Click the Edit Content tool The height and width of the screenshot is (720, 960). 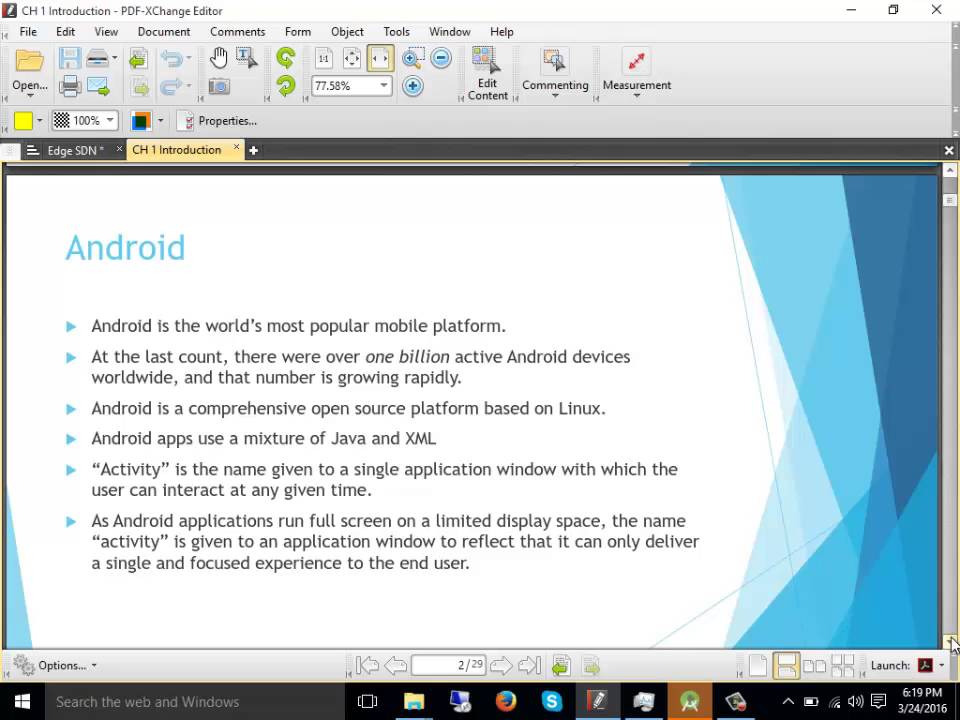click(488, 73)
